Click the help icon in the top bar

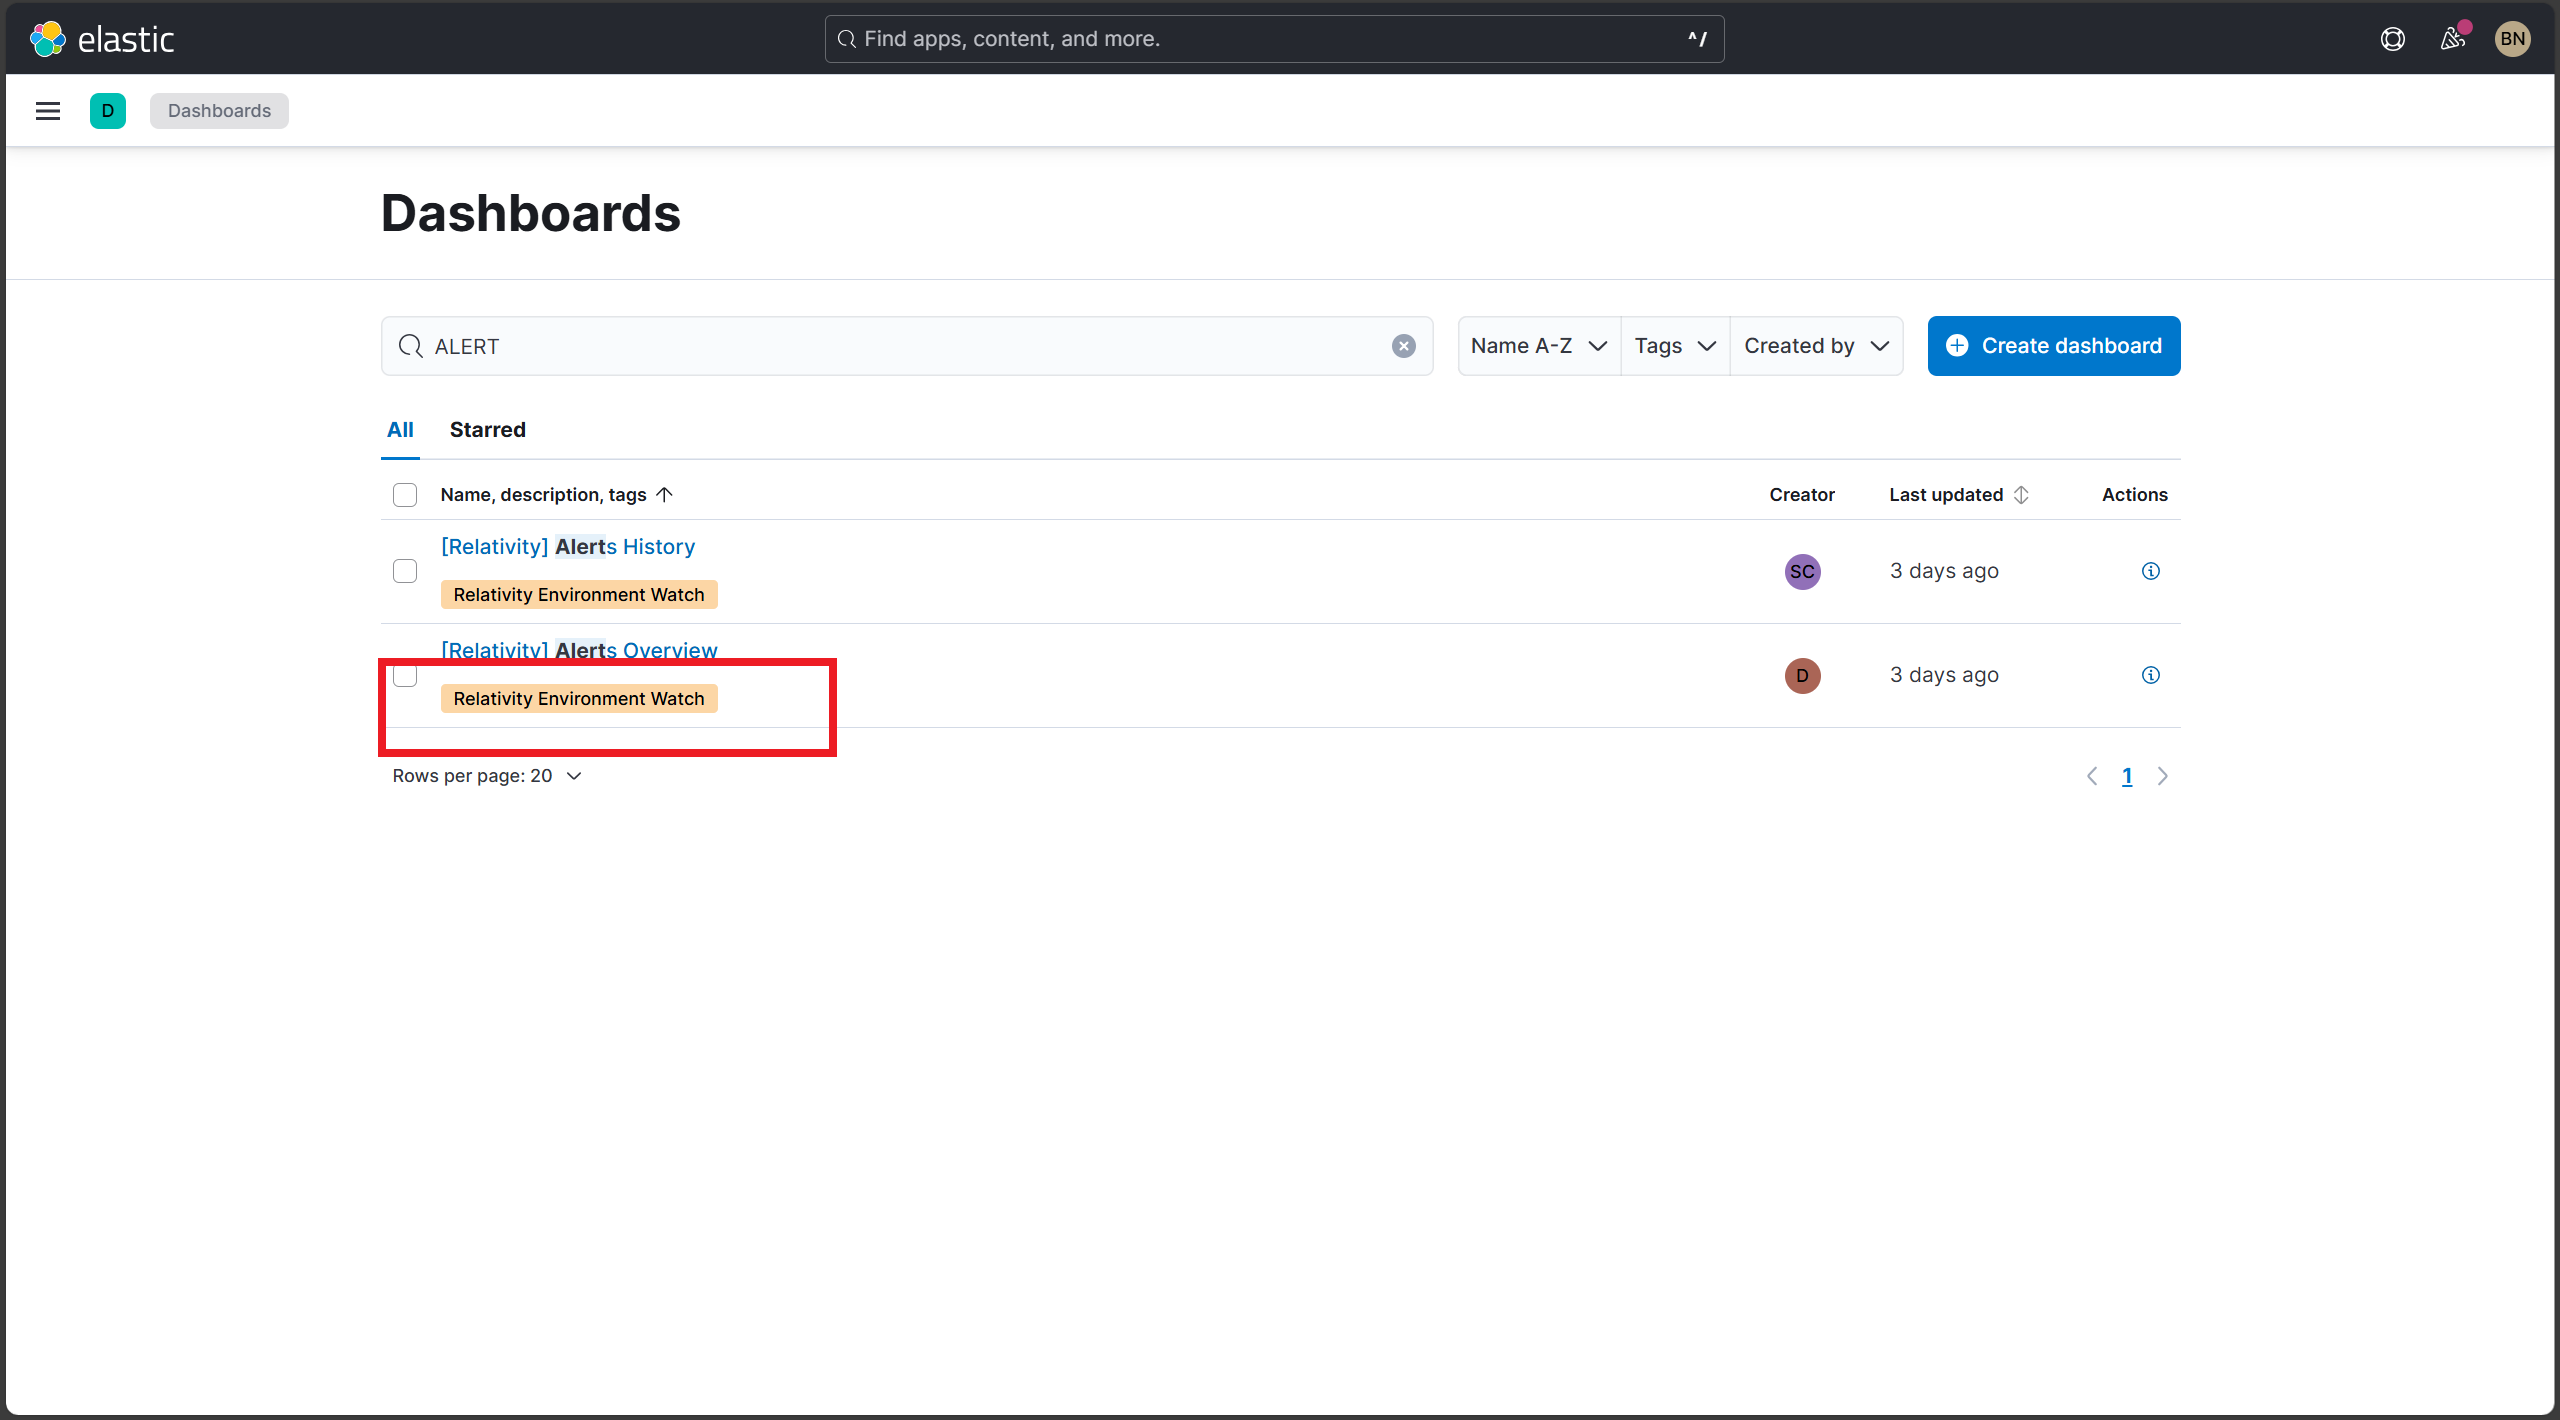point(2392,38)
